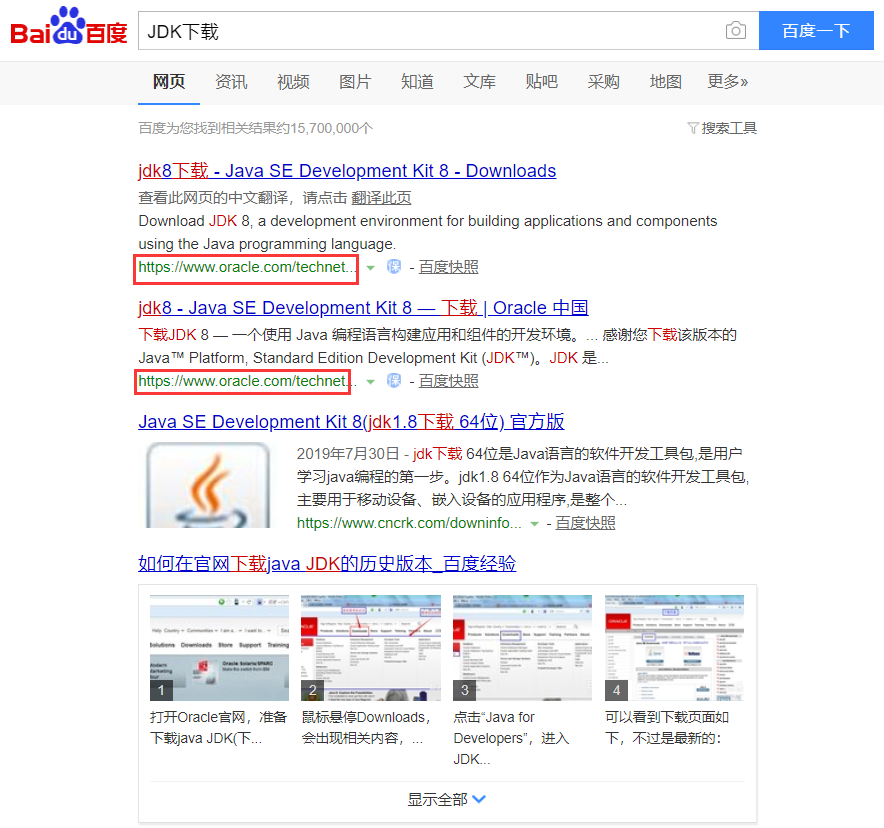The image size is (884, 828).
Task: Click step 4 download page thumbnail
Action: pos(674,648)
